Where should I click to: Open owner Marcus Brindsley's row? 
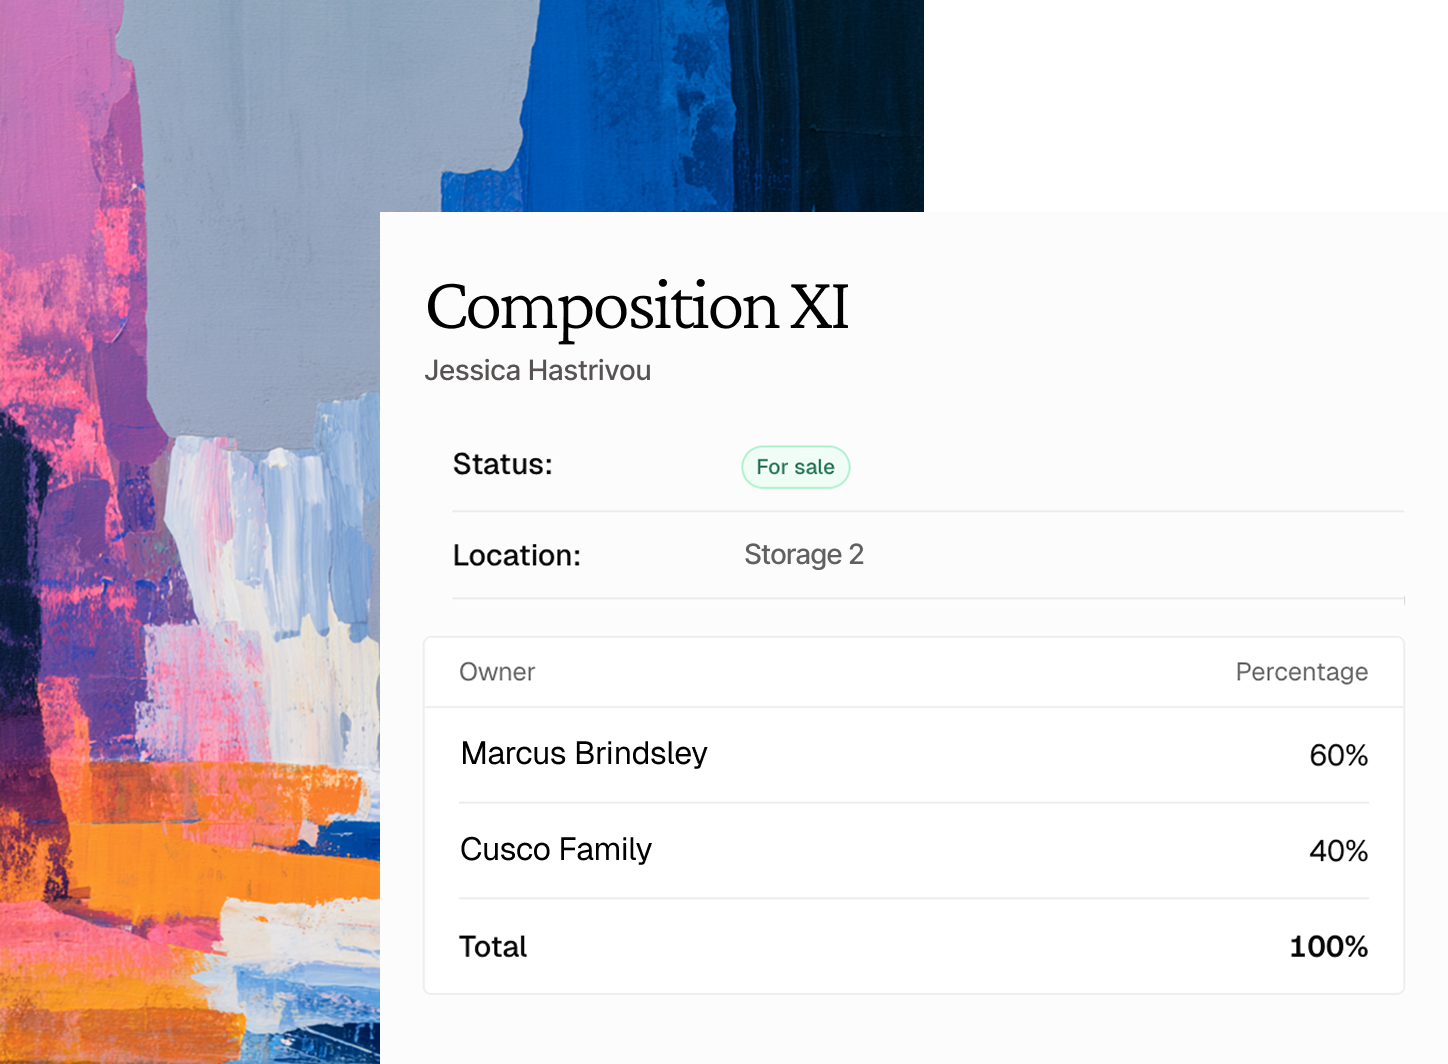click(x=584, y=754)
